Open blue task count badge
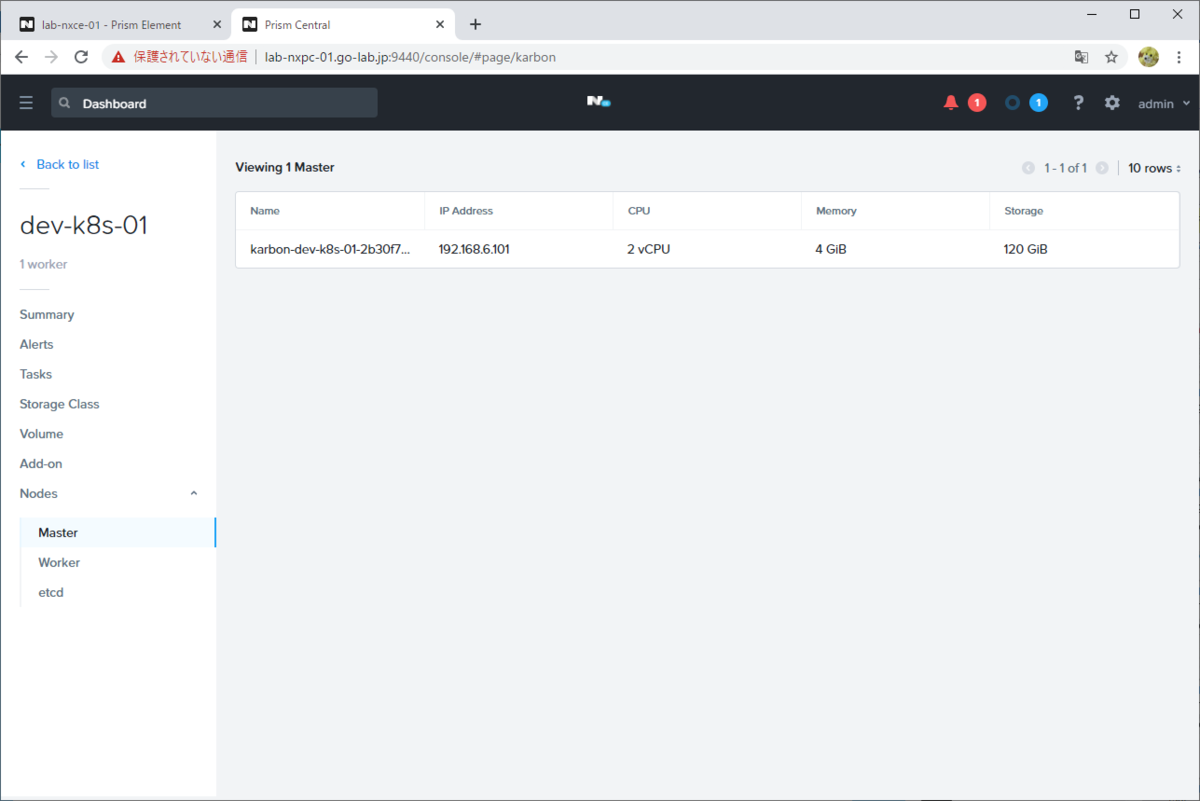Viewport: 1200px width, 801px height. pos(1039,102)
